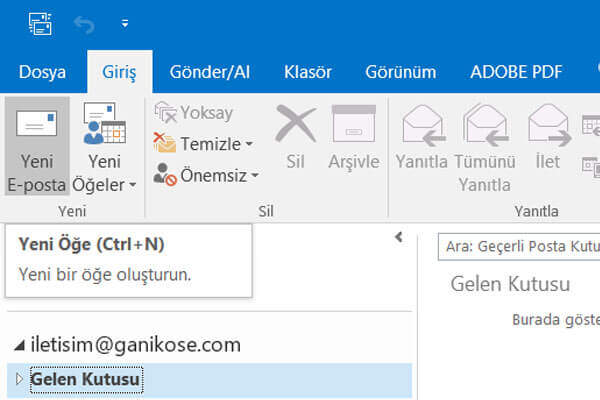The width and height of the screenshot is (600, 400).
Task: Click the Send/Receive All Folders quick access icon
Action: 40,24
